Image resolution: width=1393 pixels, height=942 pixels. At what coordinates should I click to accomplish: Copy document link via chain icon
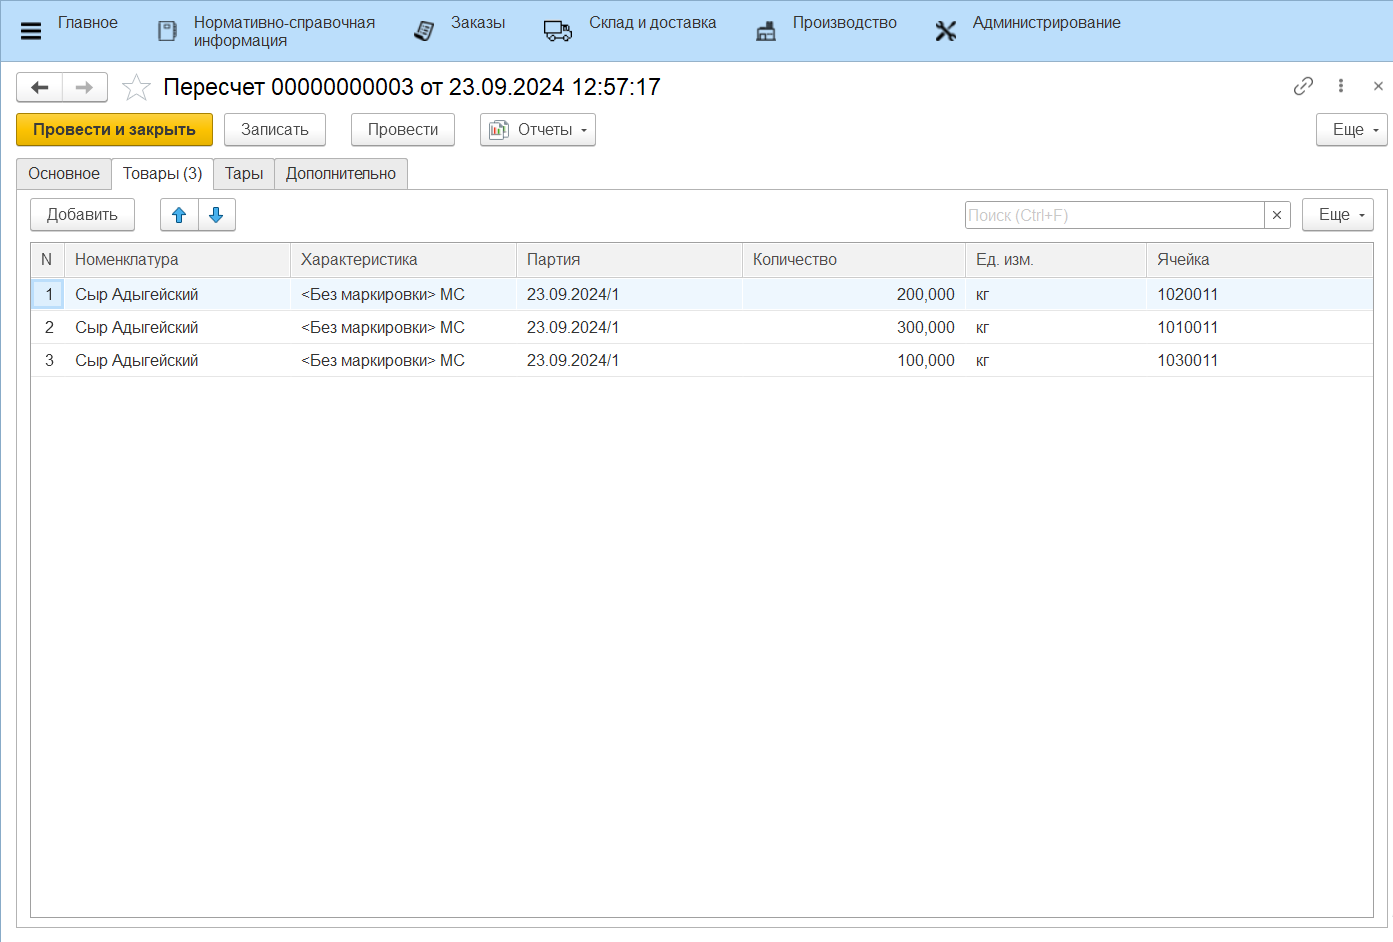pos(1302,86)
